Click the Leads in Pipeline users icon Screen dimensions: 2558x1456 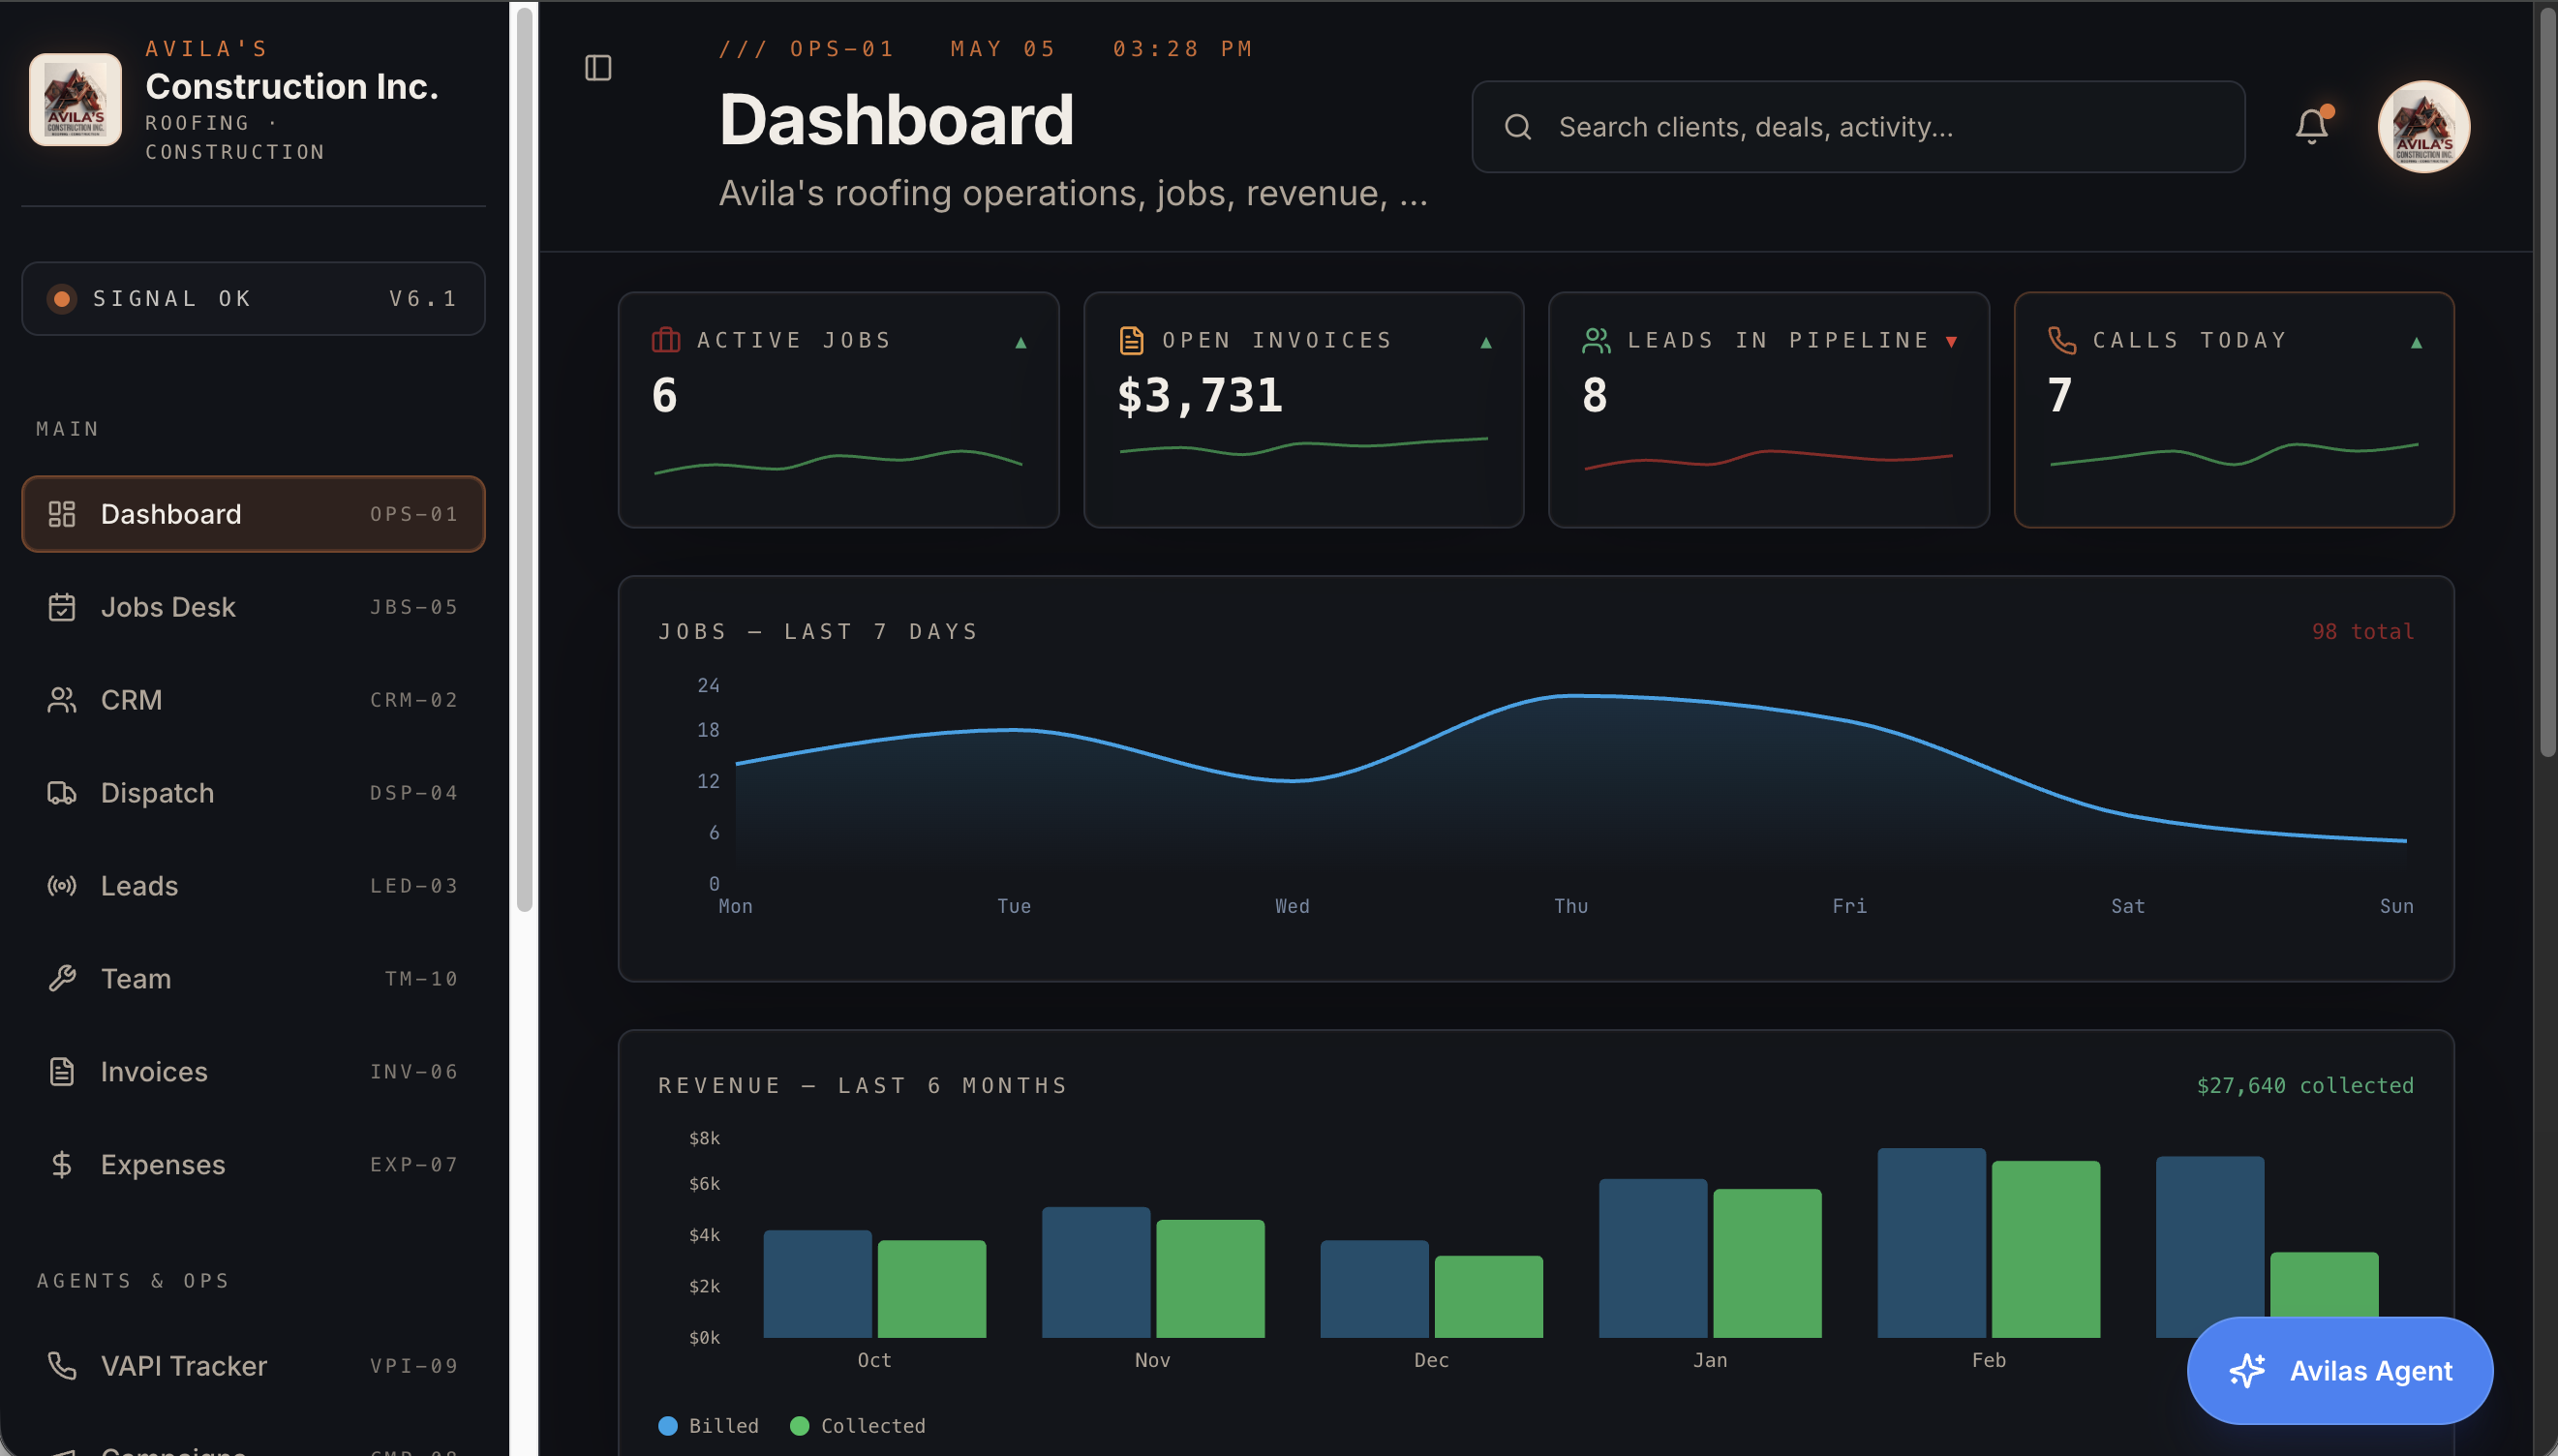(x=1596, y=341)
